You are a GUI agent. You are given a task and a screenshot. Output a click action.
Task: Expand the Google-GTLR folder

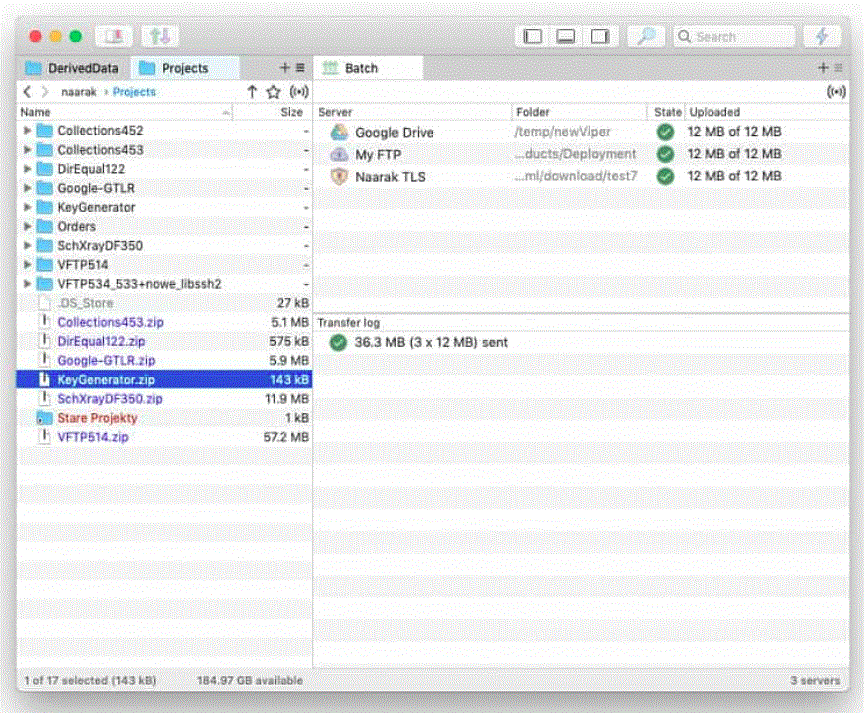coord(27,188)
